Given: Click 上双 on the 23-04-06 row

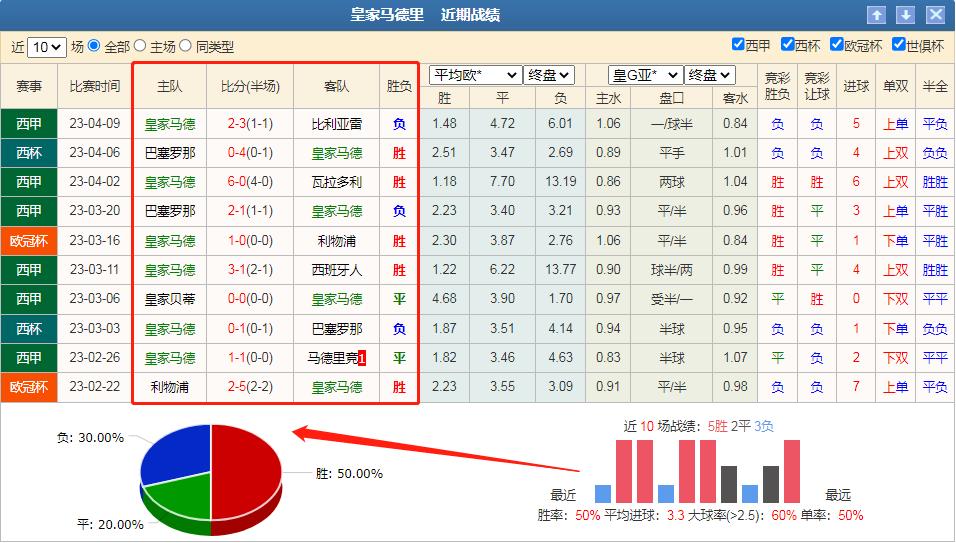Looking at the screenshot, I should [896, 153].
